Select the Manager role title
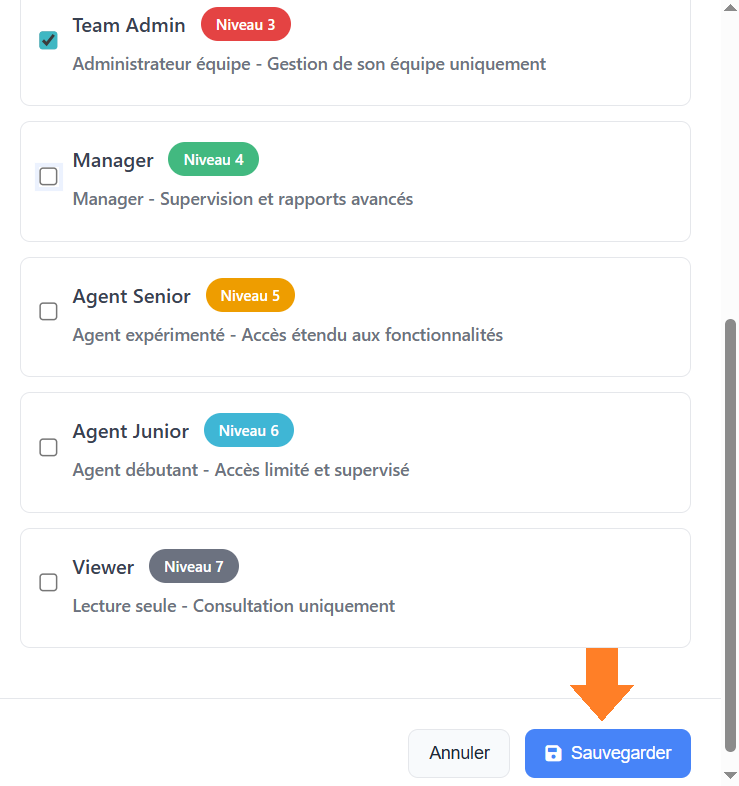The width and height of the screenshot is (739, 786). pyautogui.click(x=113, y=160)
